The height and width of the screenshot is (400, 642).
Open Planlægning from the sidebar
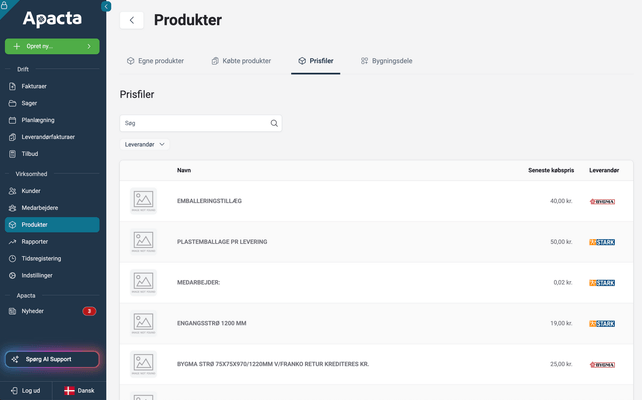pyautogui.click(x=39, y=120)
